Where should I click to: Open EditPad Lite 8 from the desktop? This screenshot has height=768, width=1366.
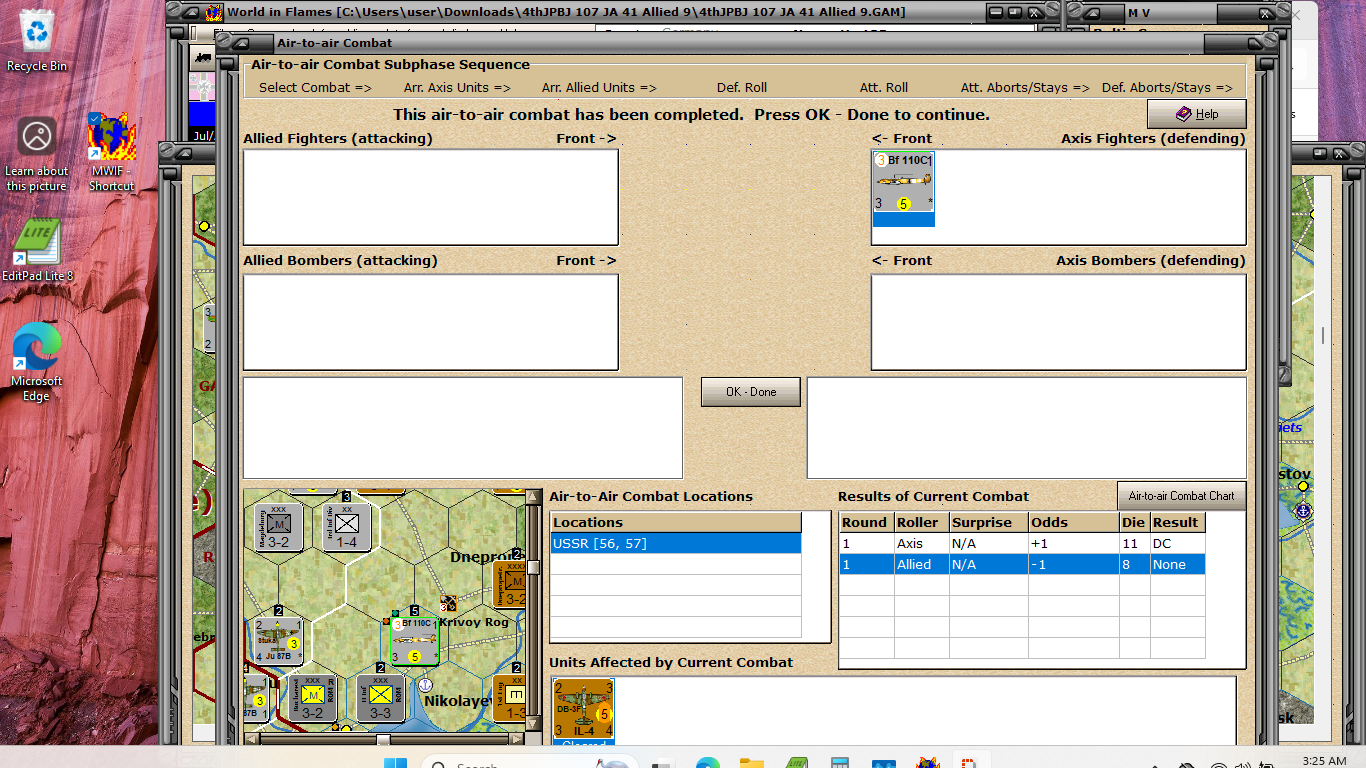click(37, 250)
